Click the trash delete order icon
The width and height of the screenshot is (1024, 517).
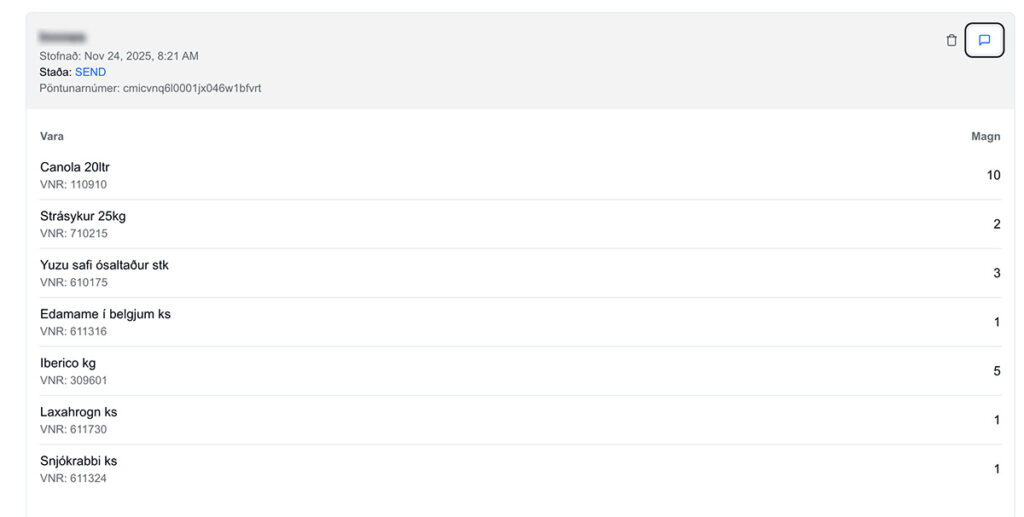[951, 41]
